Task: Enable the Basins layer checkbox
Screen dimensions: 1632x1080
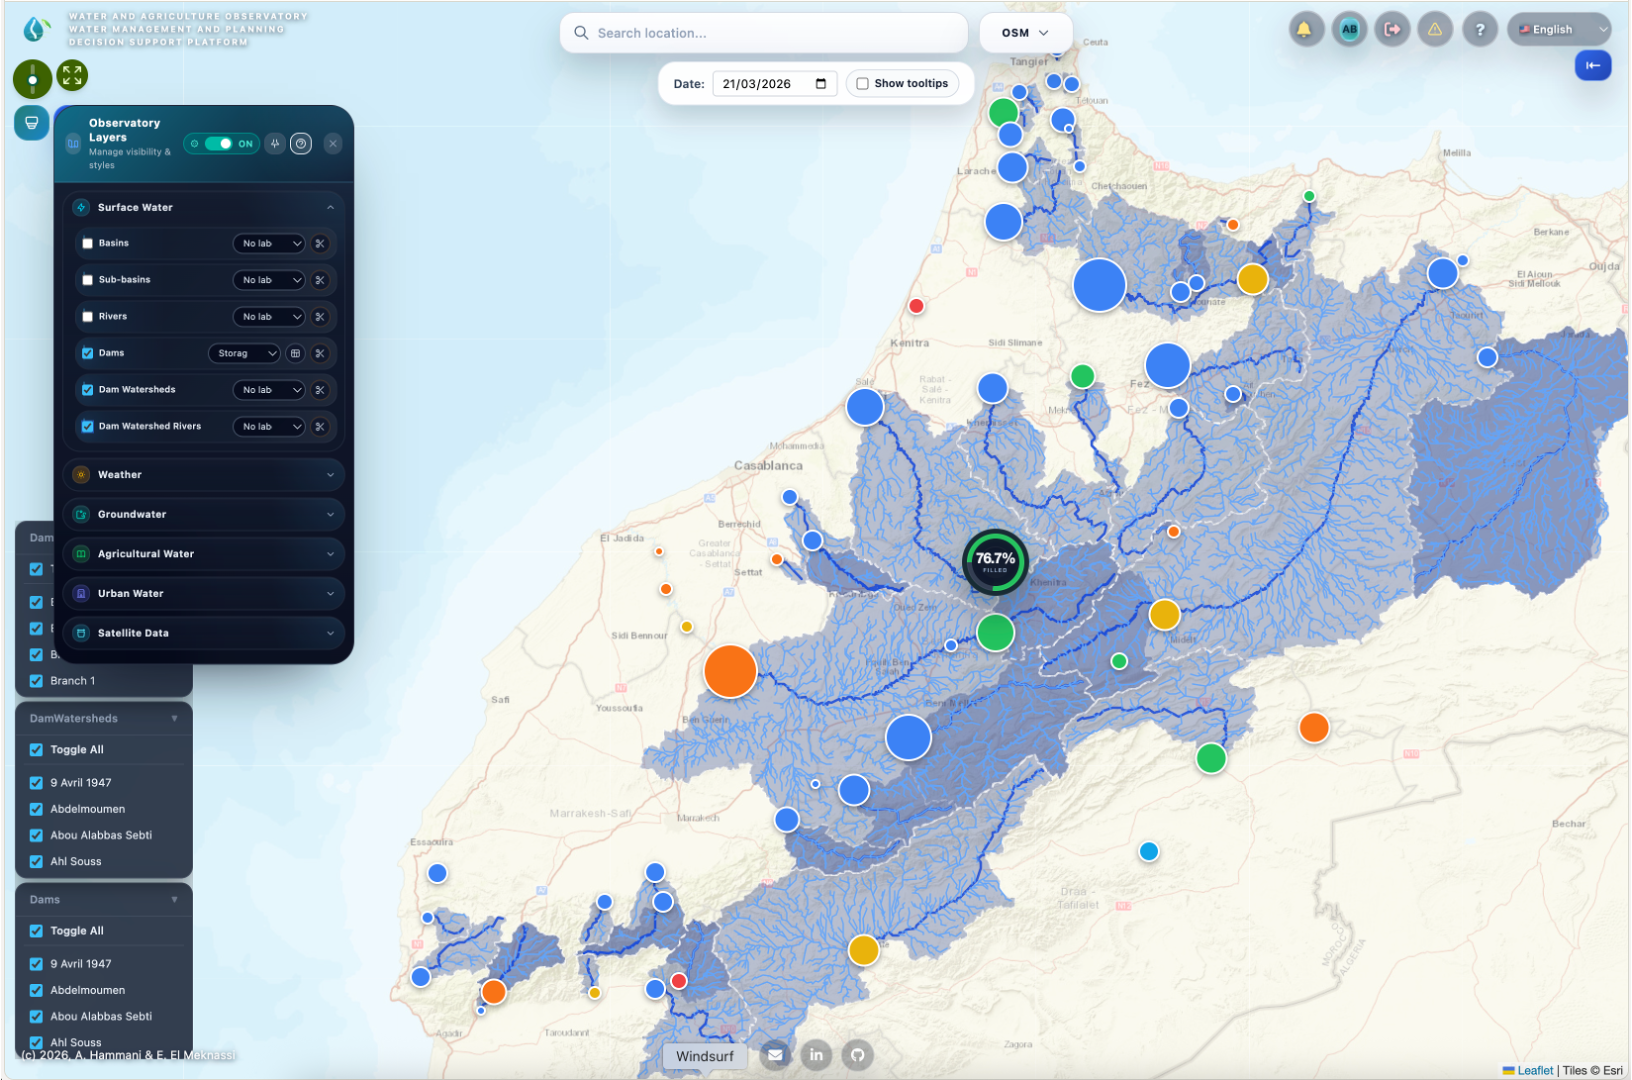Action: [87, 243]
